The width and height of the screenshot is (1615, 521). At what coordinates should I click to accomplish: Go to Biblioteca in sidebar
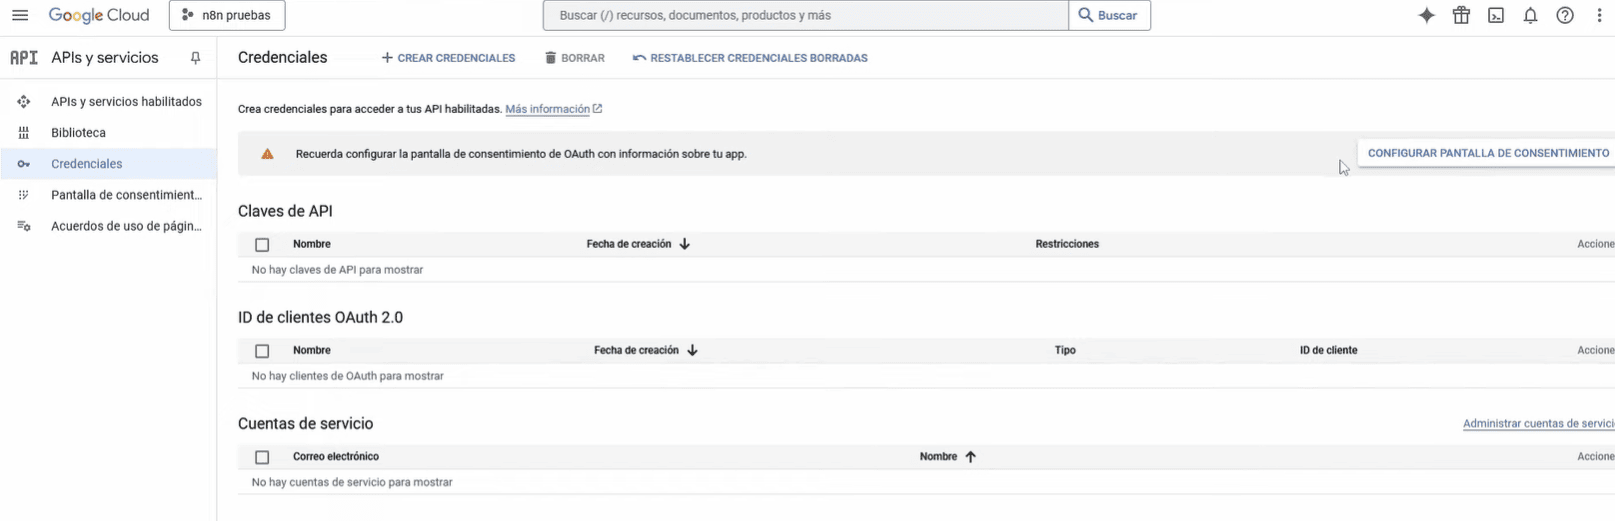point(78,133)
